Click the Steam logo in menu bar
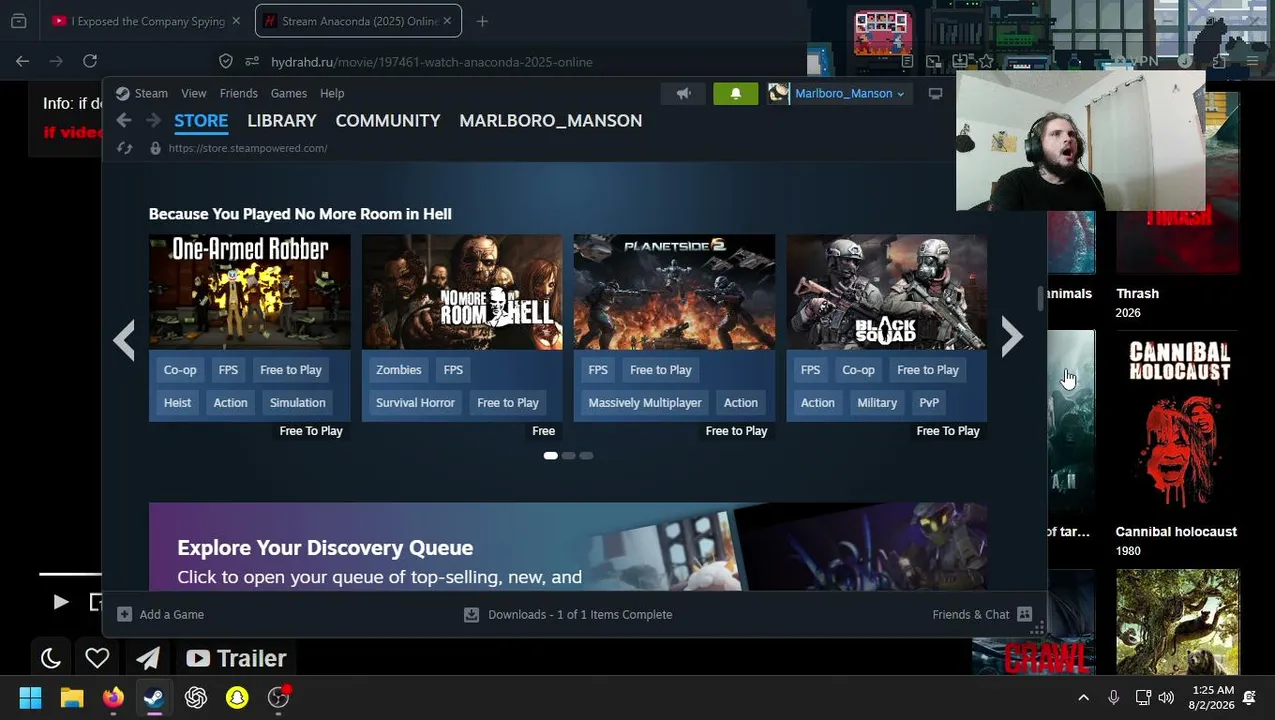1275x720 pixels. point(122,93)
